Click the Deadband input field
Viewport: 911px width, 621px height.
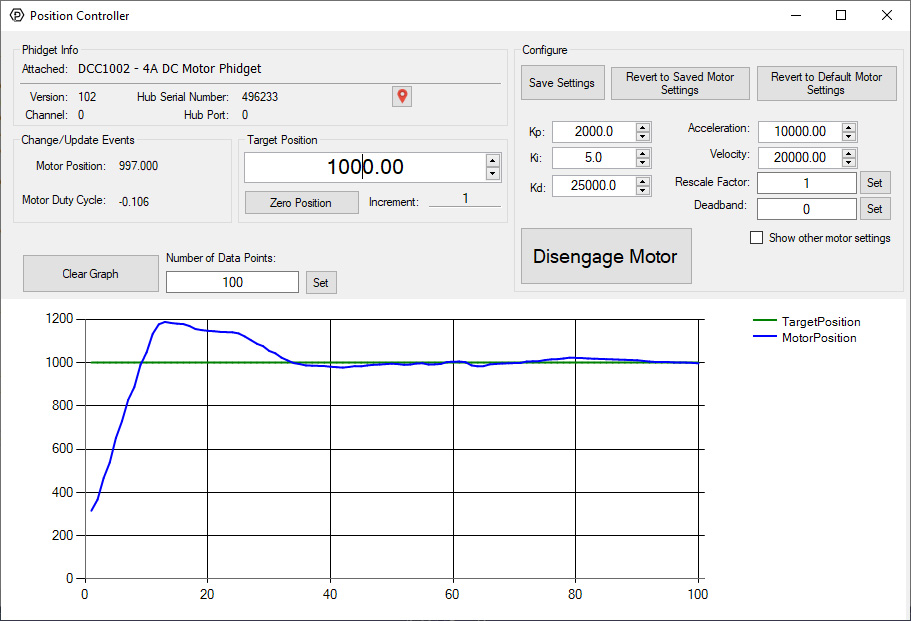click(x=806, y=210)
